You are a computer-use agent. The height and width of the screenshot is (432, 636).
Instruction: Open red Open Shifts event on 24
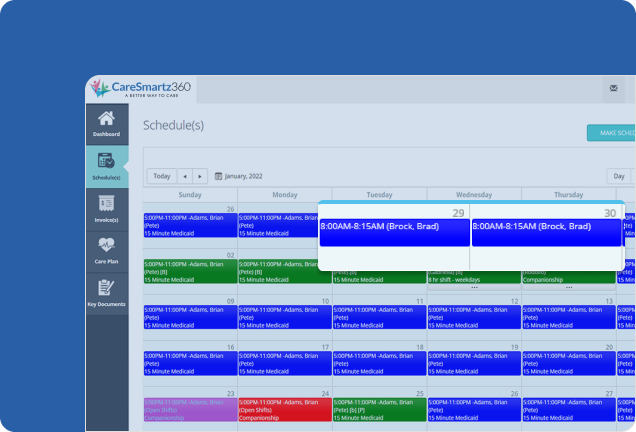(285, 410)
